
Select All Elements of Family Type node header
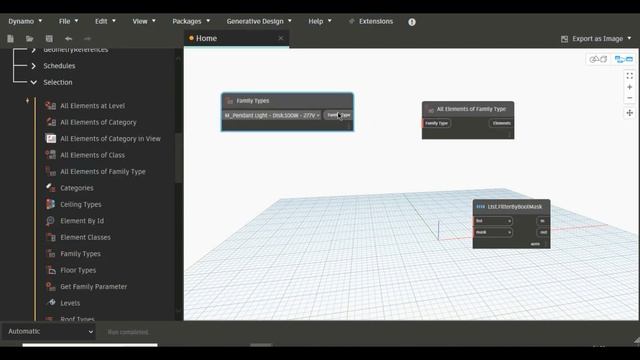click(468, 109)
